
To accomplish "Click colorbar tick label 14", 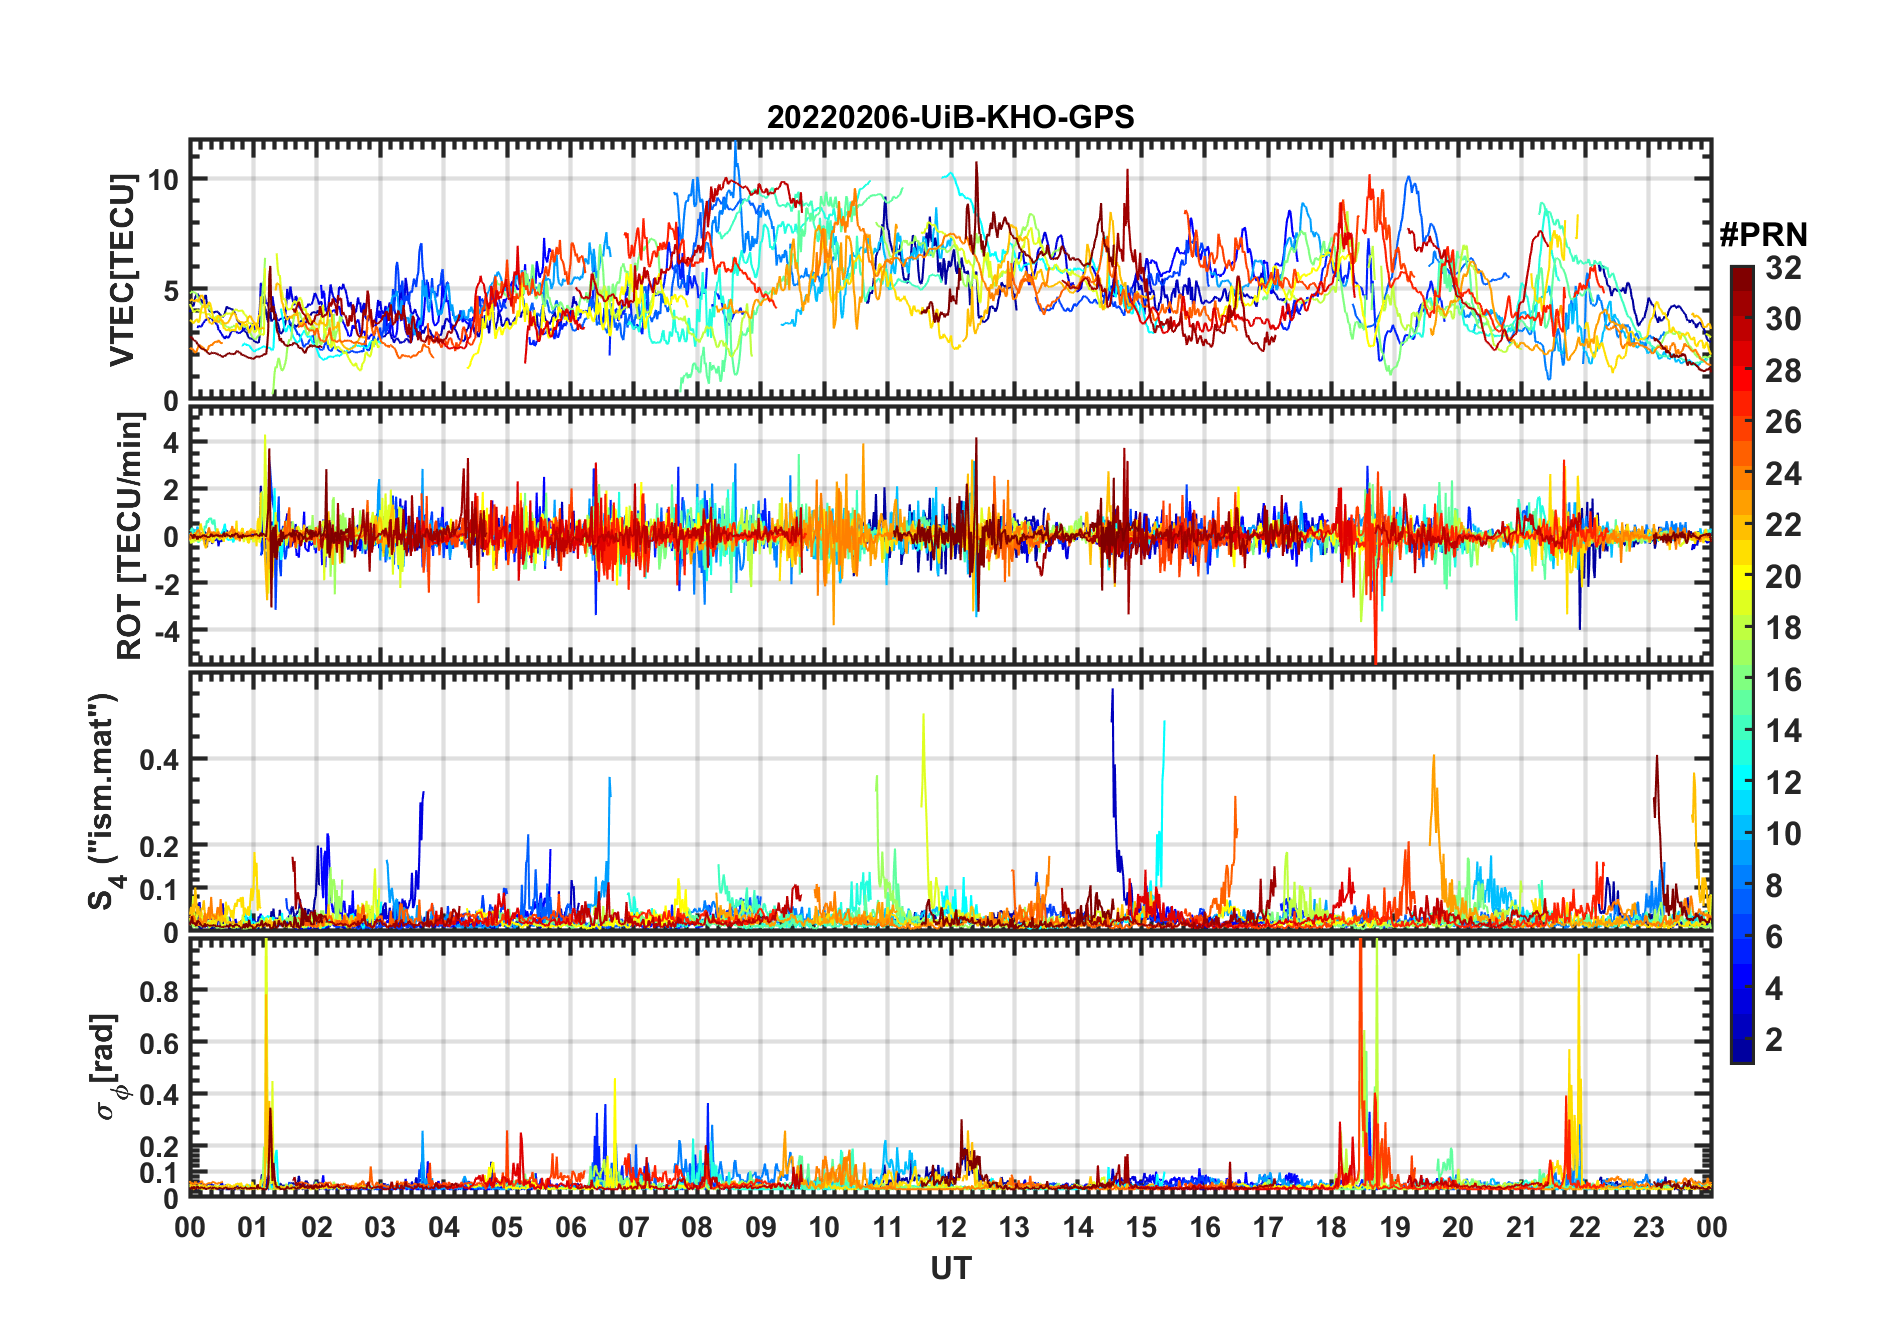I will 1783,731.
